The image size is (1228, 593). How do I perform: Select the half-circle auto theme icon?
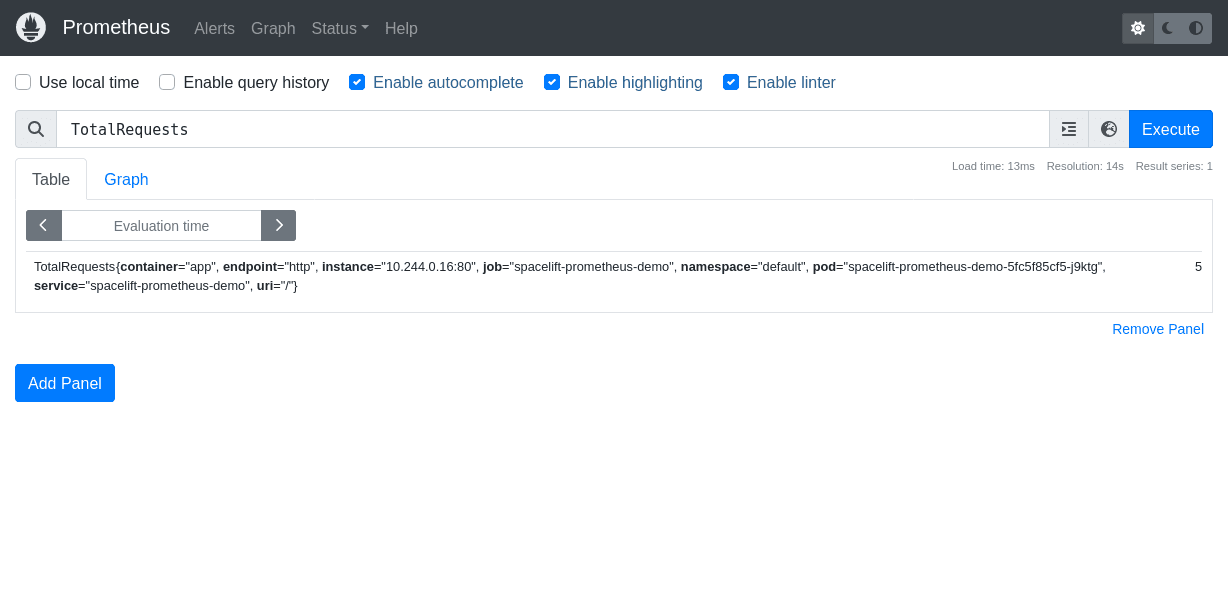coord(1197,28)
